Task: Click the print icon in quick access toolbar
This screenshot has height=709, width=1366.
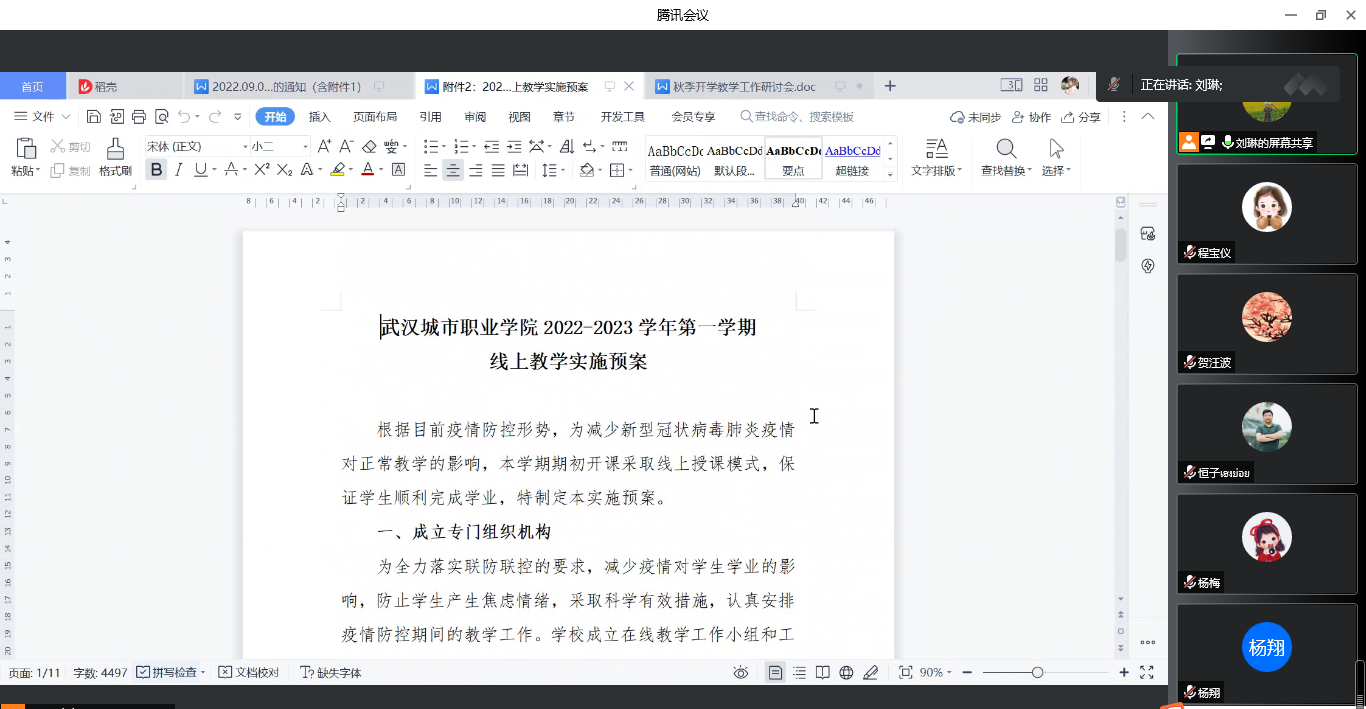Action: coord(139,117)
